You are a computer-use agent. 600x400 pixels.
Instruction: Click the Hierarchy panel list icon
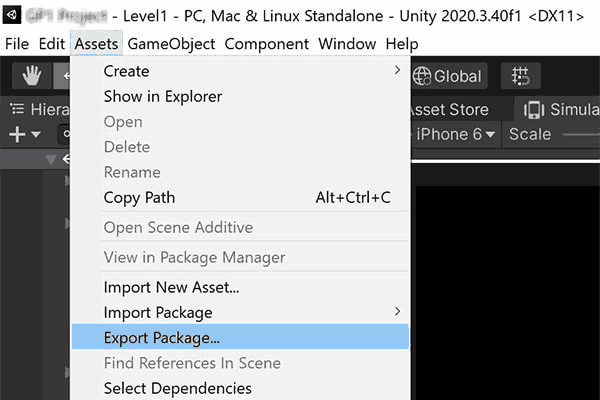coord(17,109)
